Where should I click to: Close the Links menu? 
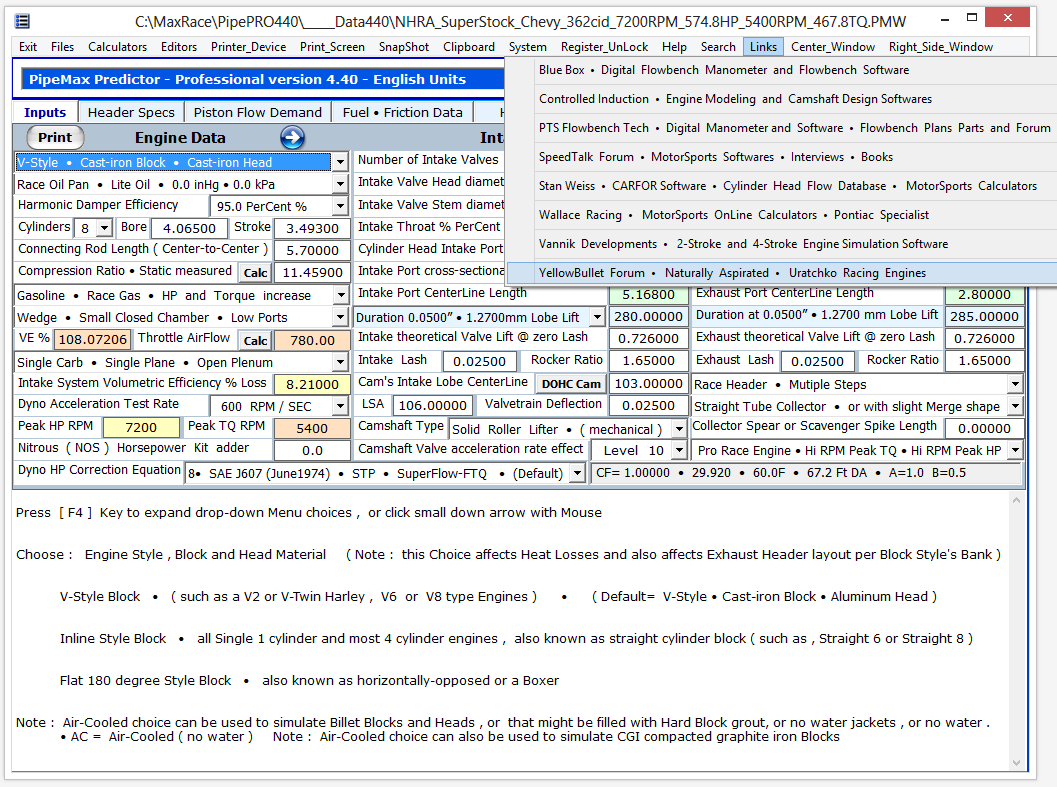pos(763,47)
